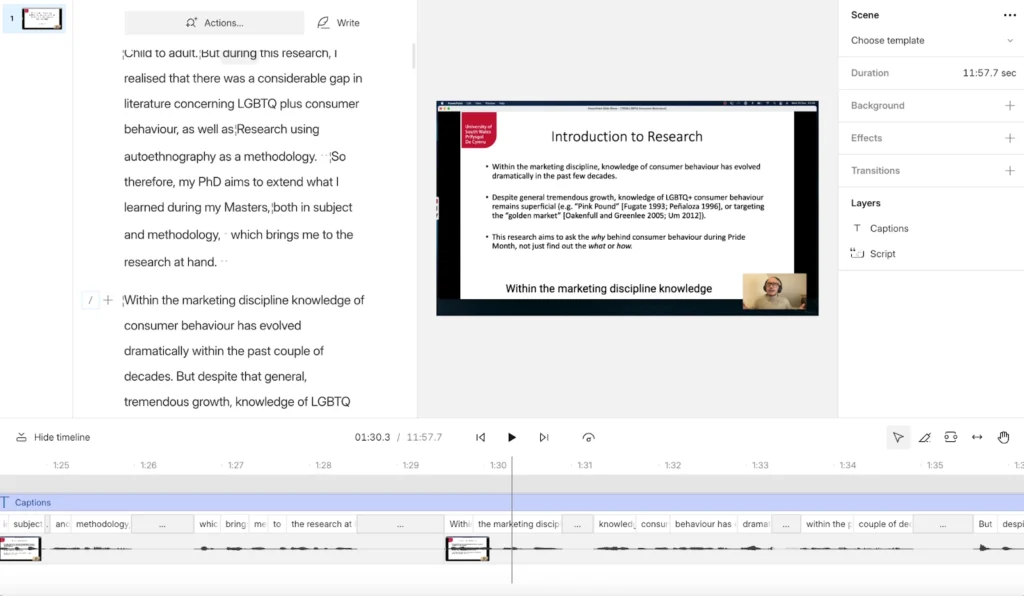Skip back to the previous segment
The width and height of the screenshot is (1024, 596).
(480, 437)
